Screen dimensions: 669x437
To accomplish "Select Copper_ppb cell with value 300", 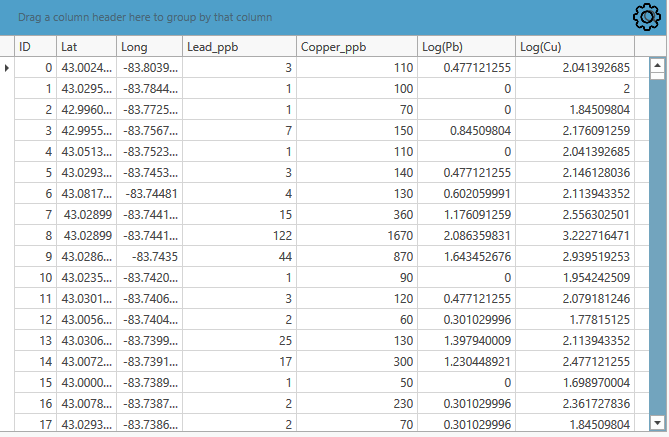I will coord(357,362).
